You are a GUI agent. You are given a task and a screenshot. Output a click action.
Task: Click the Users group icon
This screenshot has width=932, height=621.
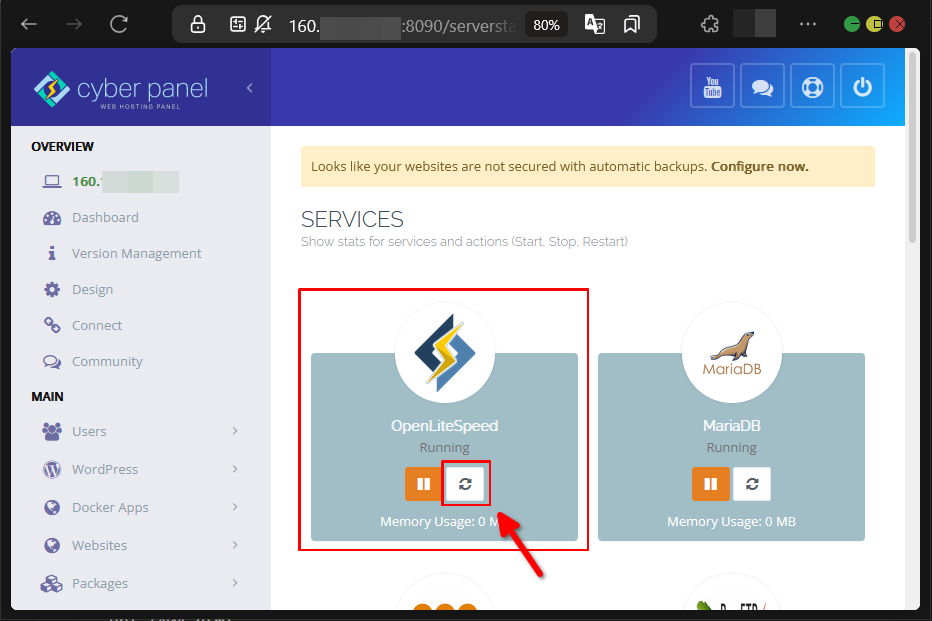(52, 431)
